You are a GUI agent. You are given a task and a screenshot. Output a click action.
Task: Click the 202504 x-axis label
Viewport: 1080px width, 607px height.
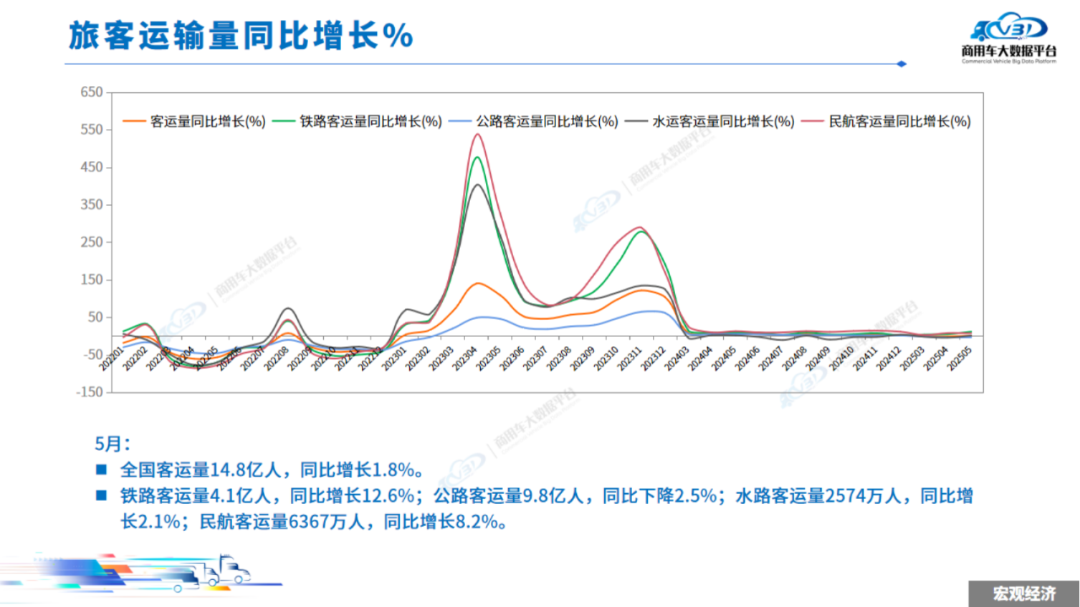936,358
